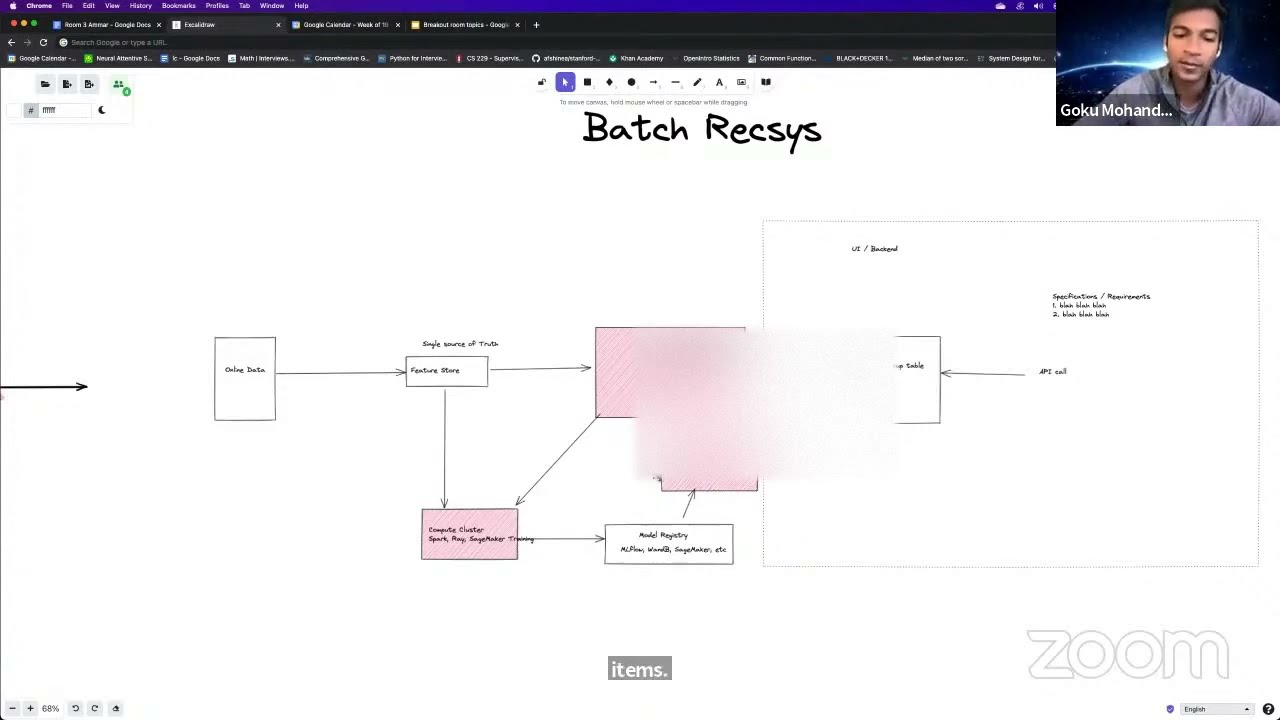Select the arrow selection tool

[565, 82]
